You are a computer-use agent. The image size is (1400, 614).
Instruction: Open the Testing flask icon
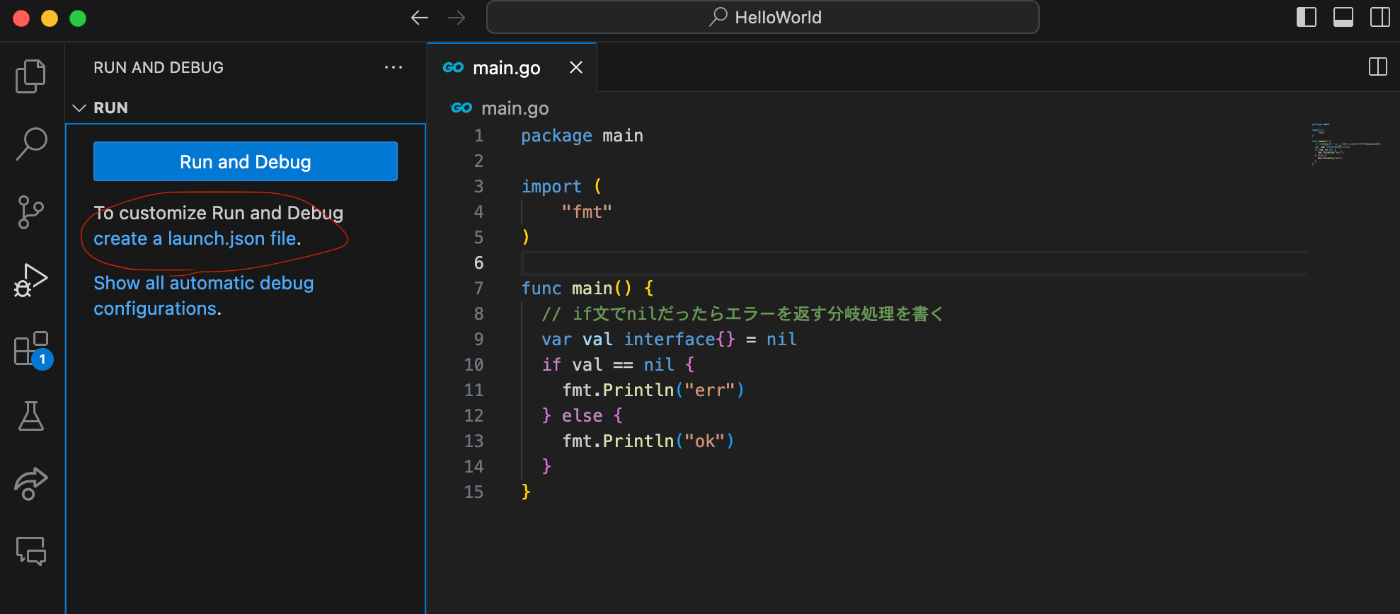coord(31,416)
